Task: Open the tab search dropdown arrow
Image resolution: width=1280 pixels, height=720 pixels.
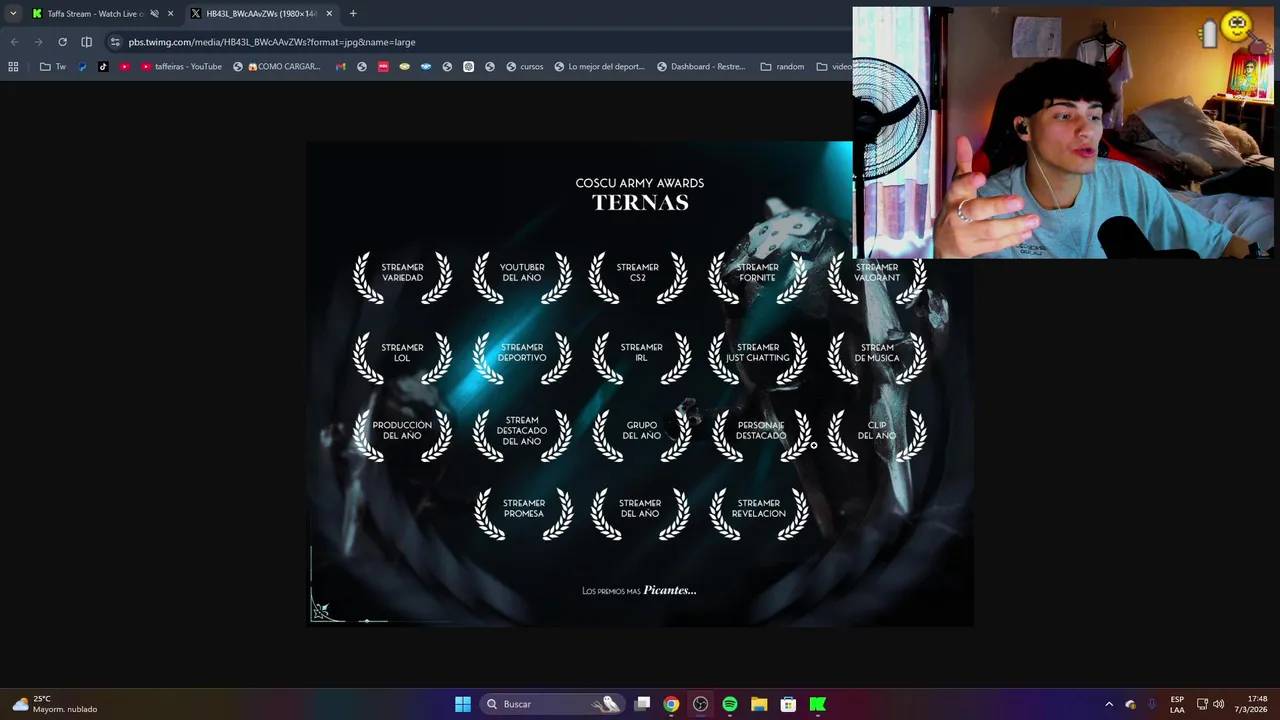Action: 13,13
